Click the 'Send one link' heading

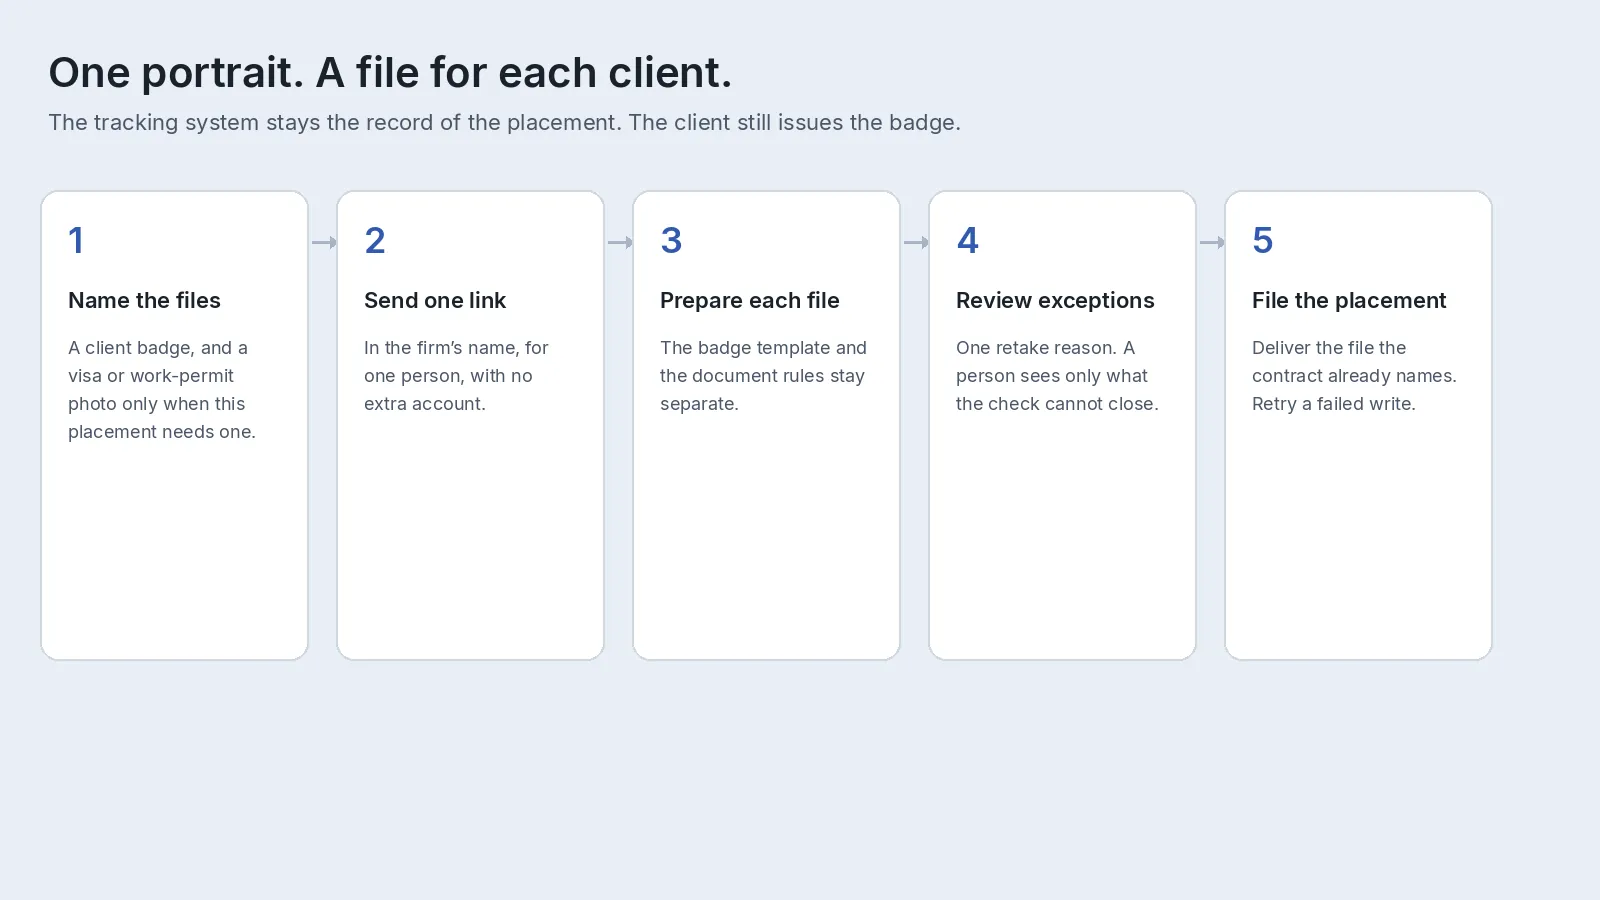[435, 300]
